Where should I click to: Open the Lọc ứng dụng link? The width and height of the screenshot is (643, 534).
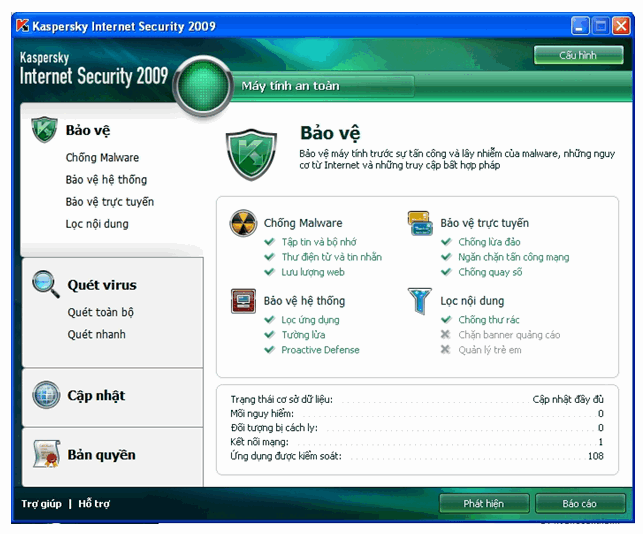coord(310,320)
